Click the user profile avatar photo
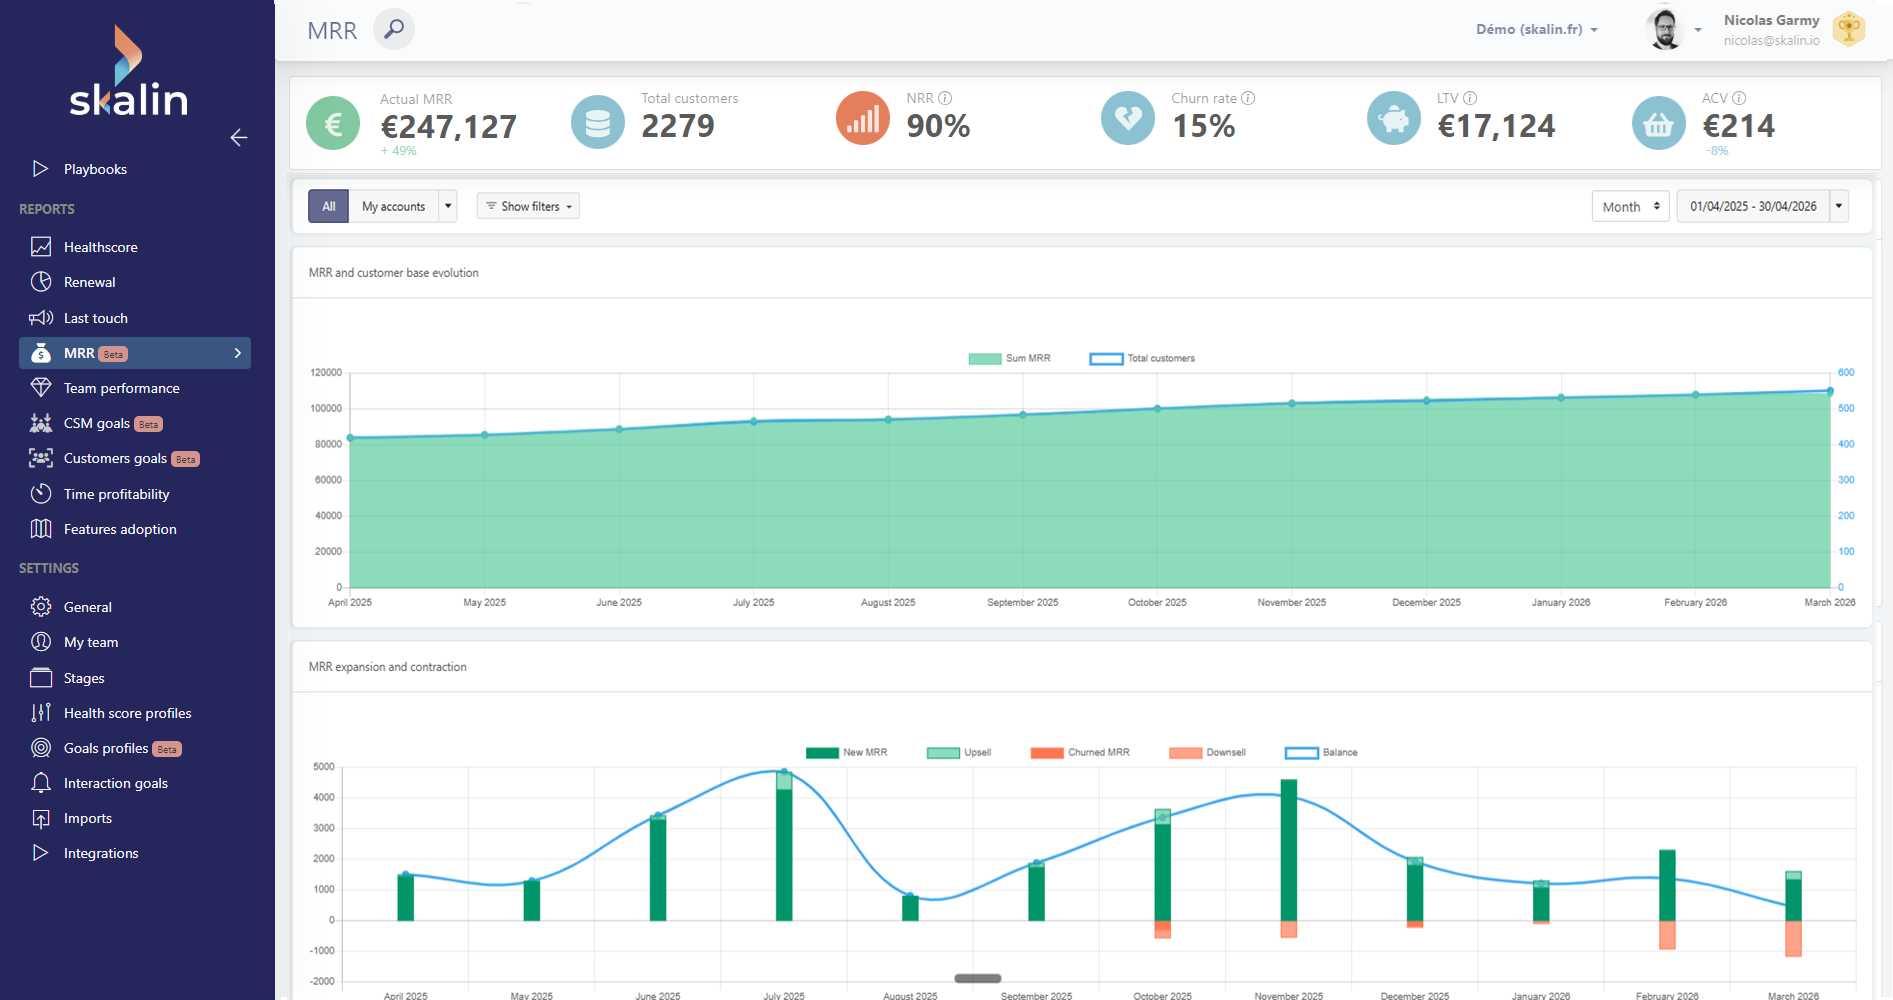Screen dimensions: 1893x1000 [1665, 29]
